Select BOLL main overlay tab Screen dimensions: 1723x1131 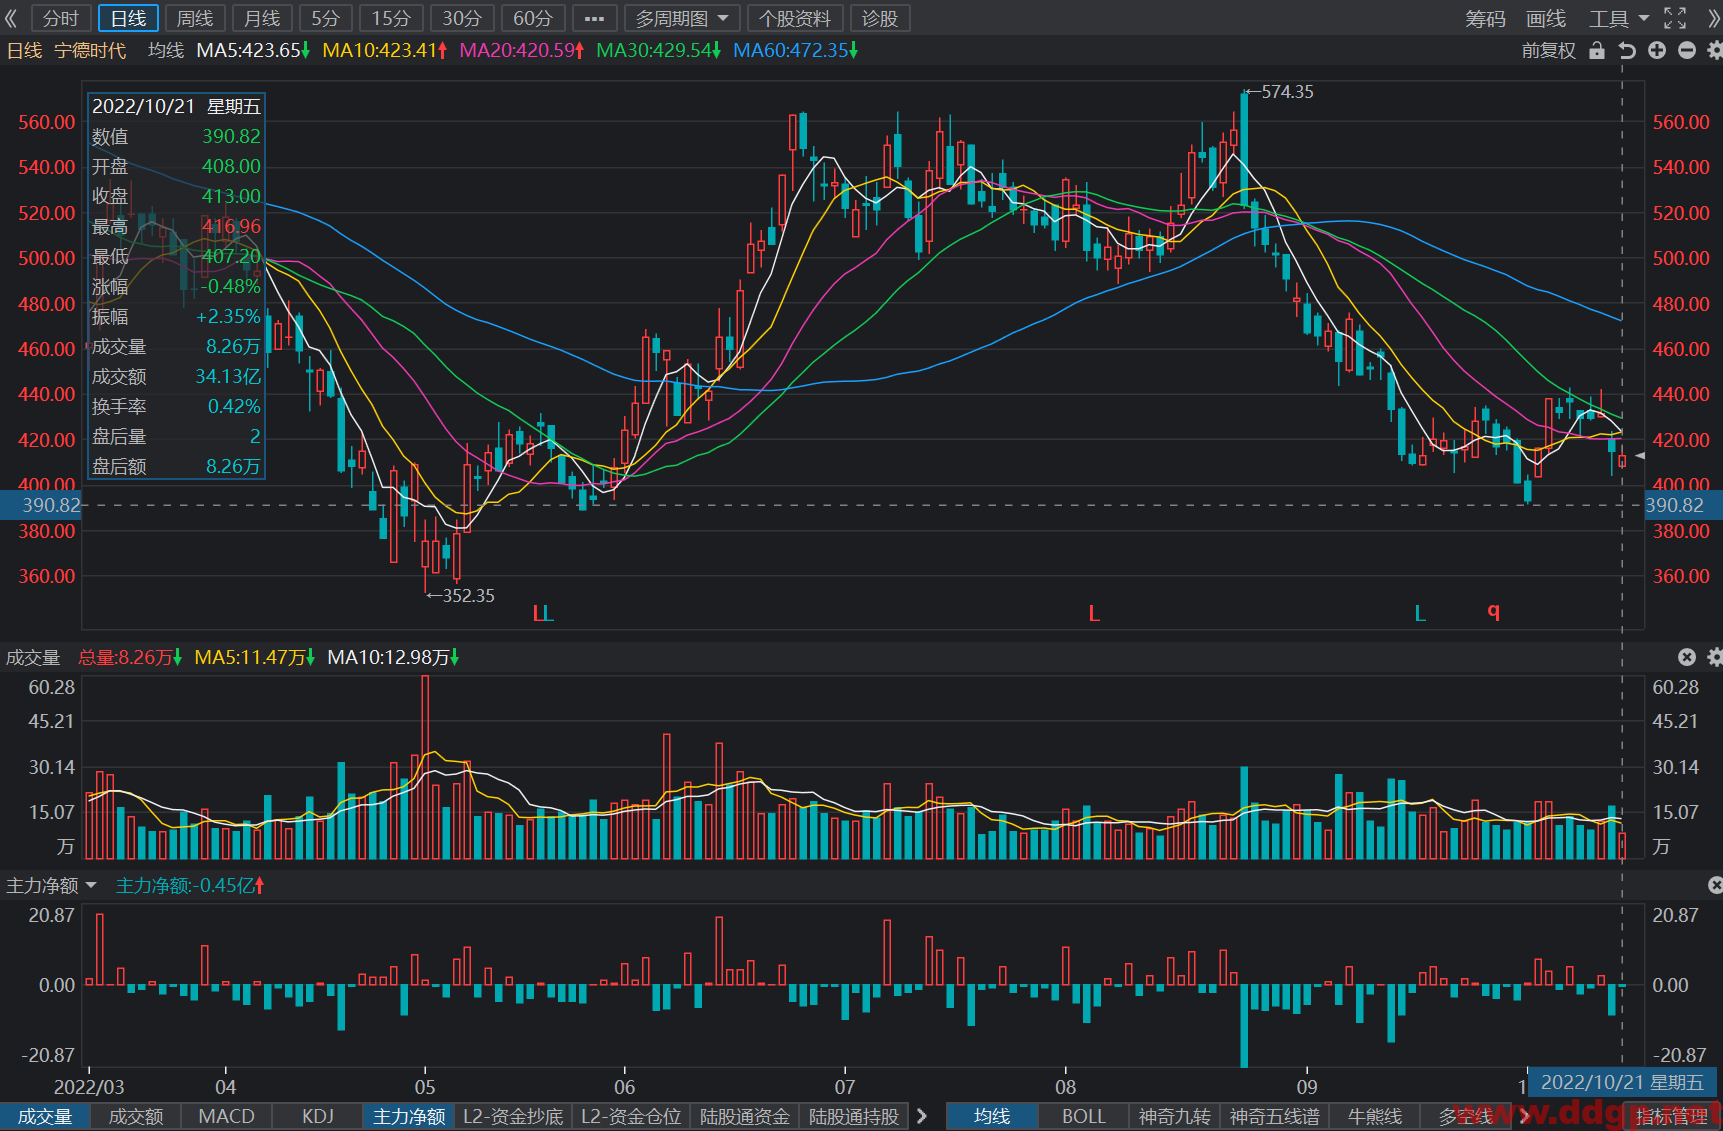coord(1084,1116)
